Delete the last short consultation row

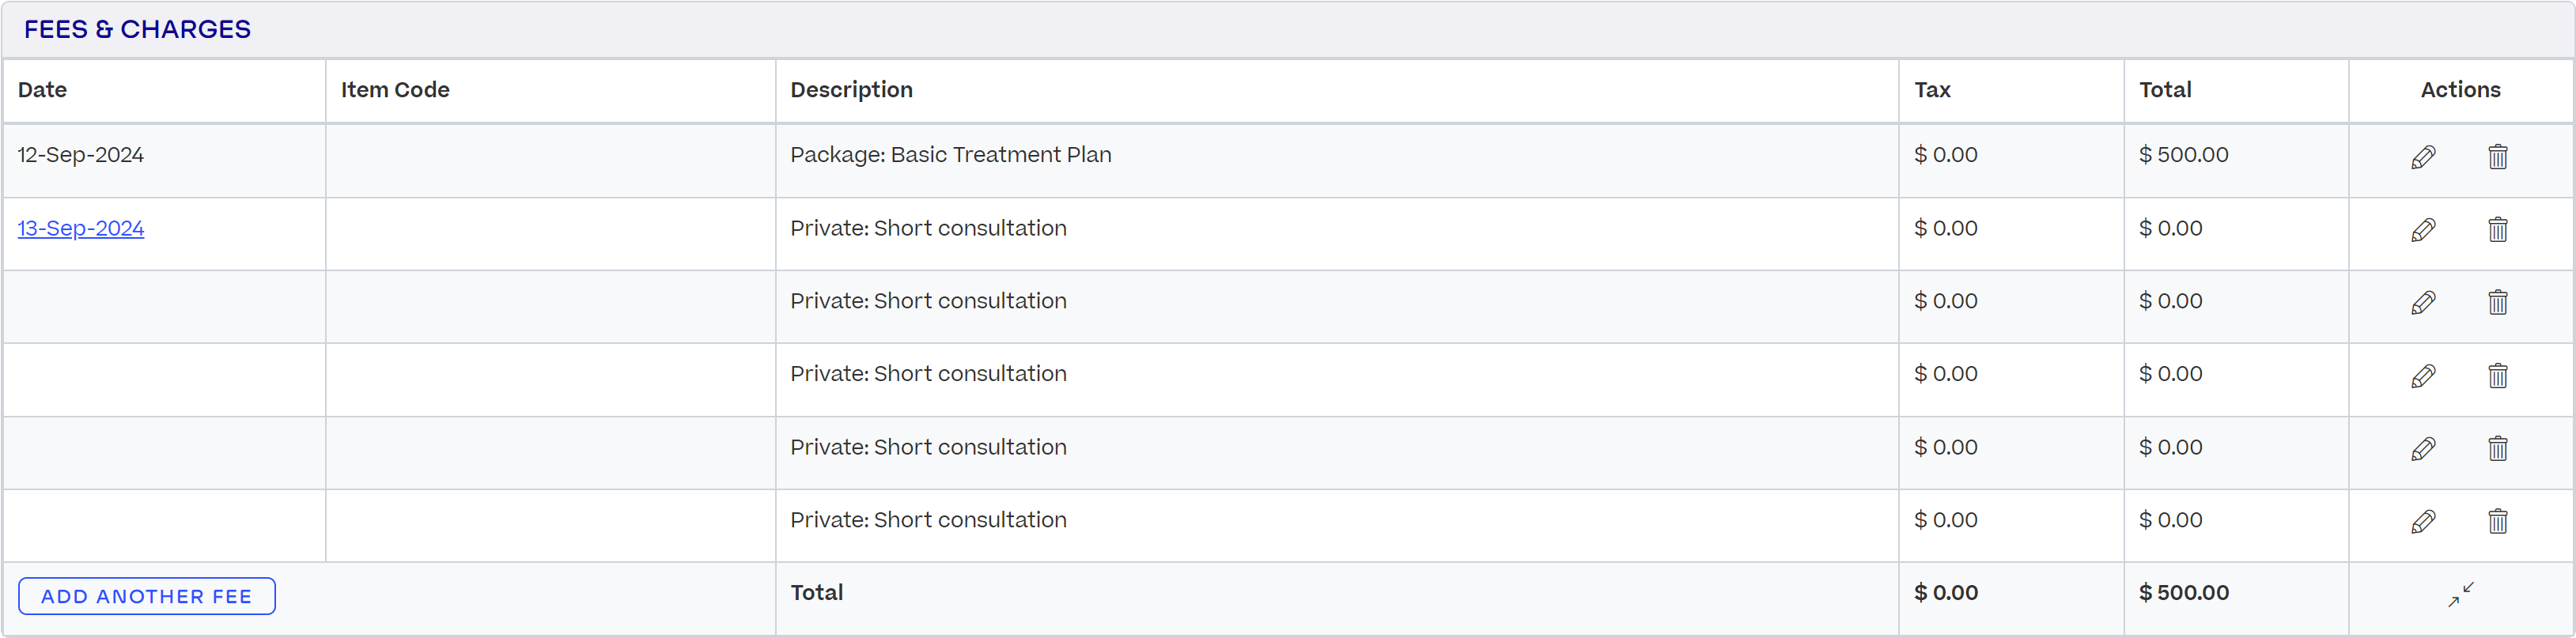(2497, 522)
